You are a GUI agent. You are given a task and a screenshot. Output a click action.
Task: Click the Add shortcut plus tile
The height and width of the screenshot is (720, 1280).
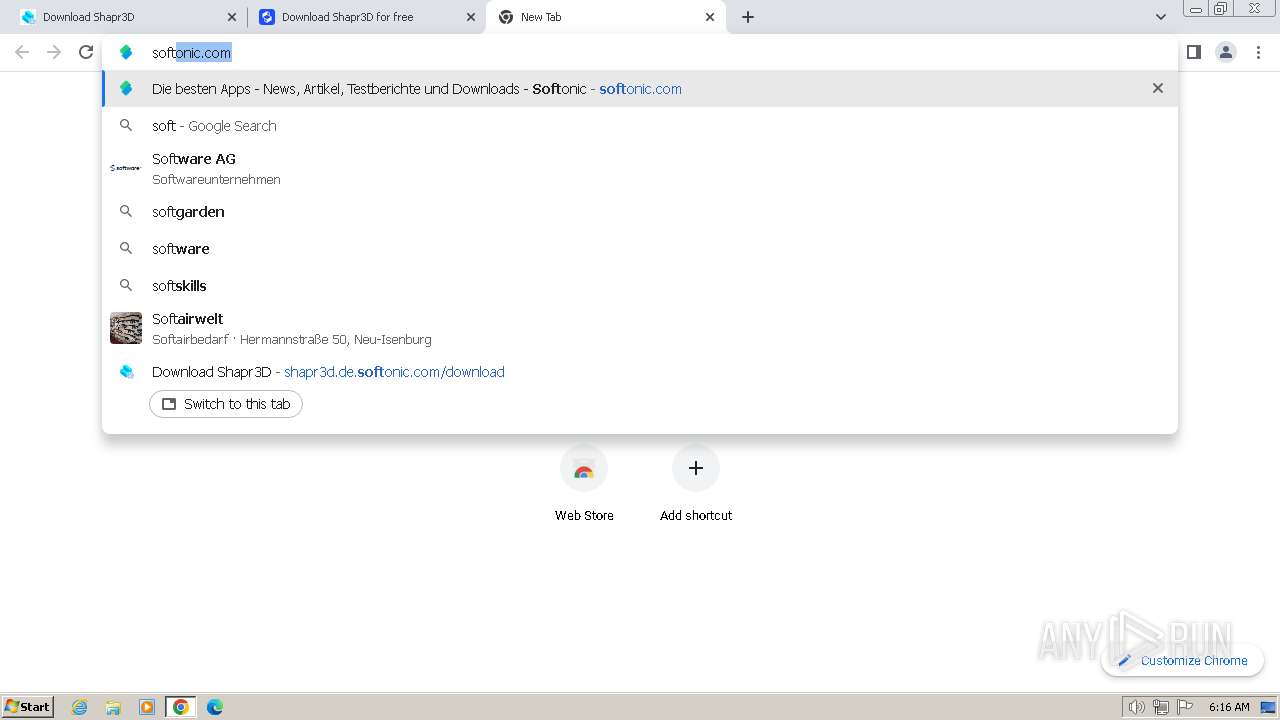pos(696,483)
